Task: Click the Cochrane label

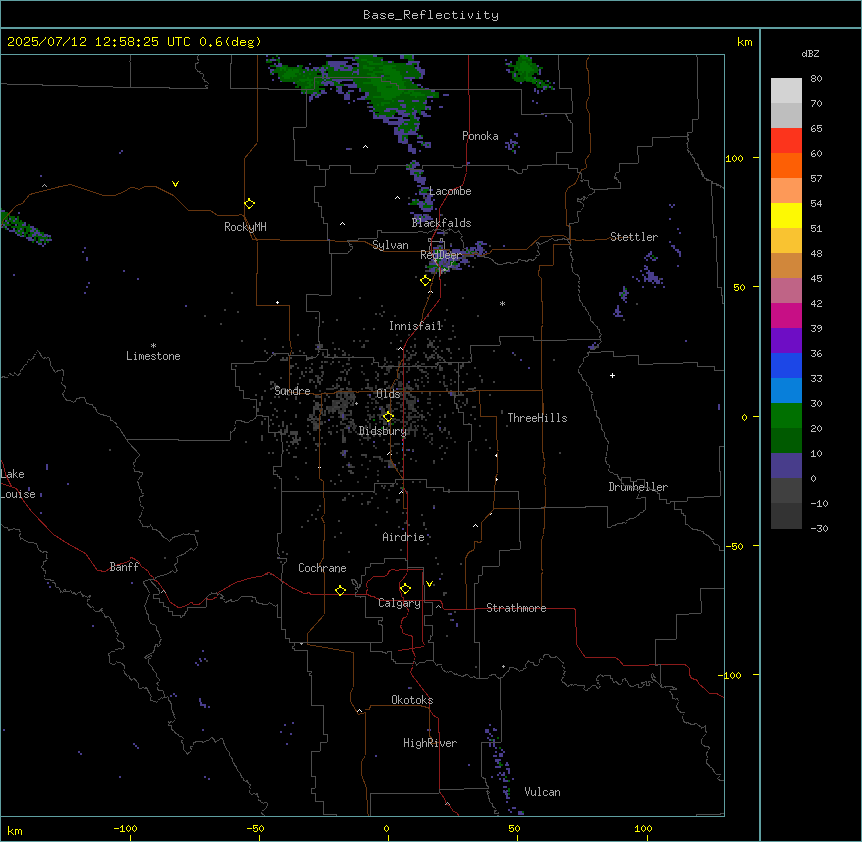Action: pos(322,568)
